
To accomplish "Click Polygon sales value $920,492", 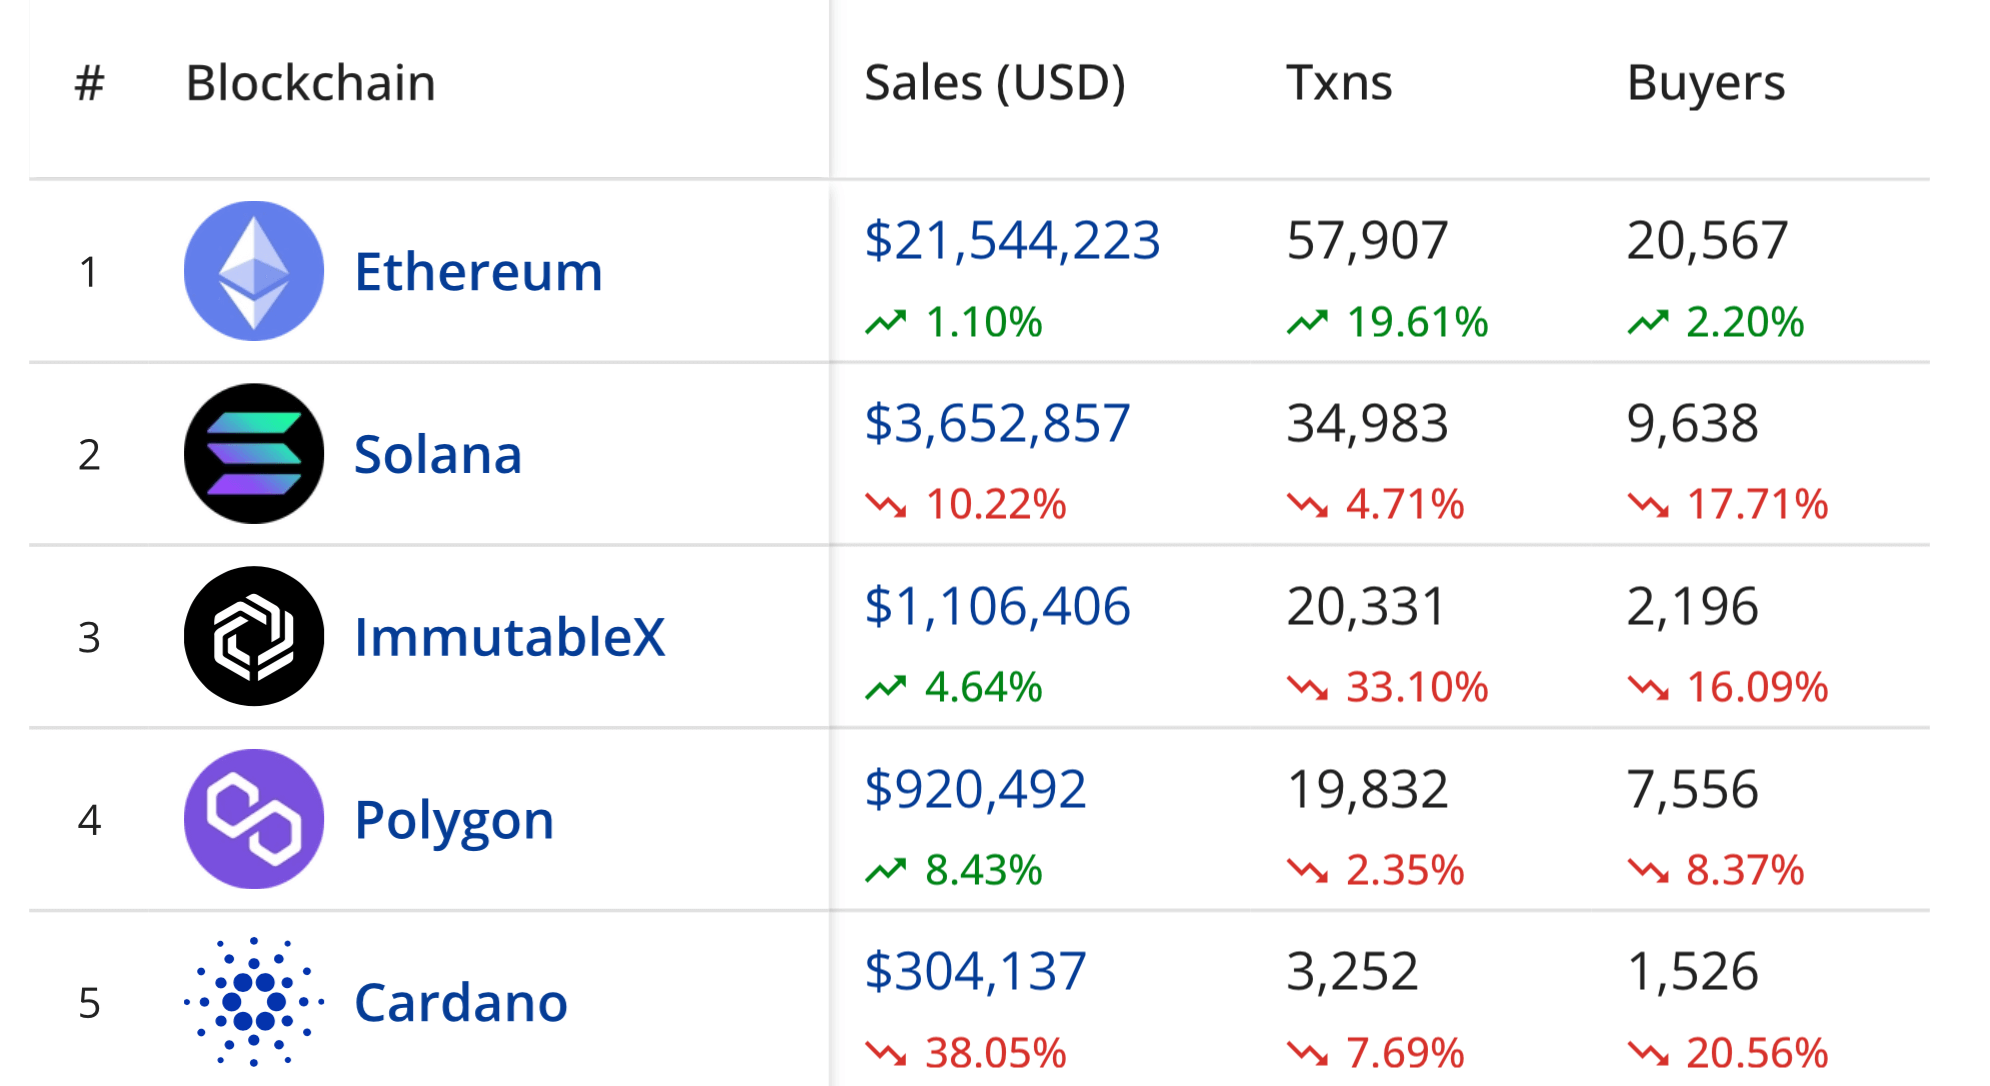I will [975, 790].
